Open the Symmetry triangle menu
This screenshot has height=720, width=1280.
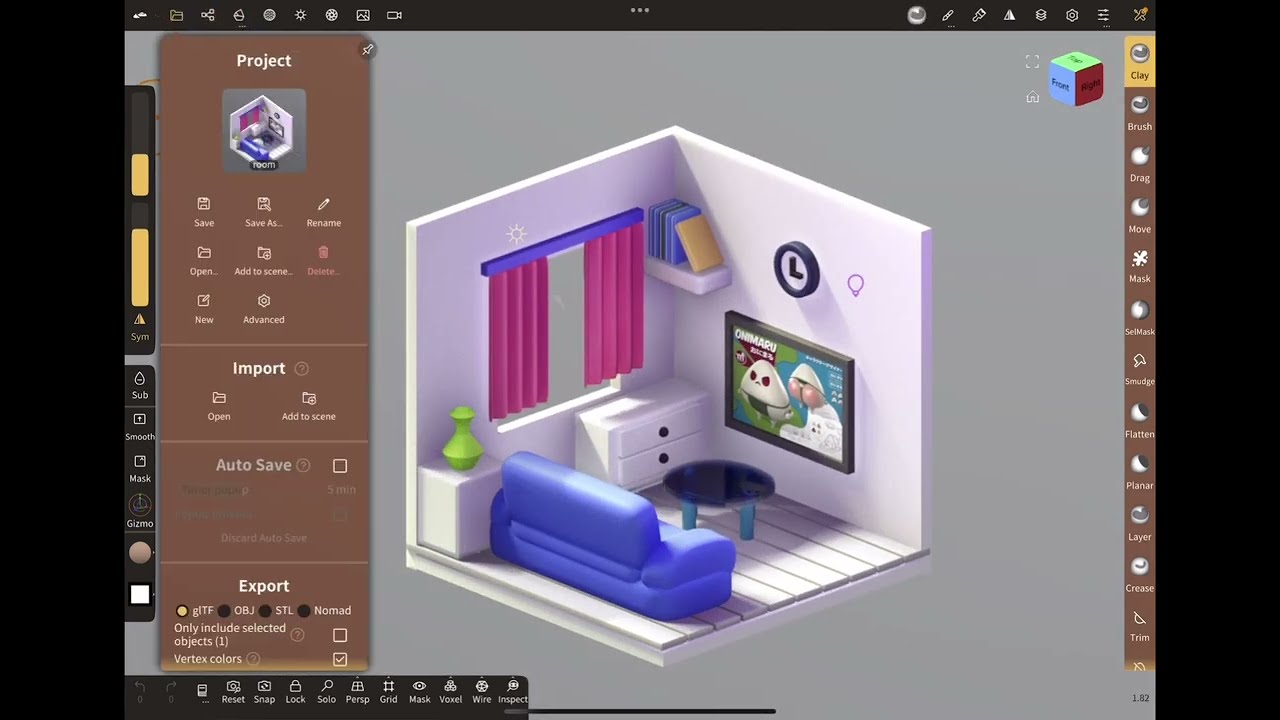pyautogui.click(x=1010, y=15)
